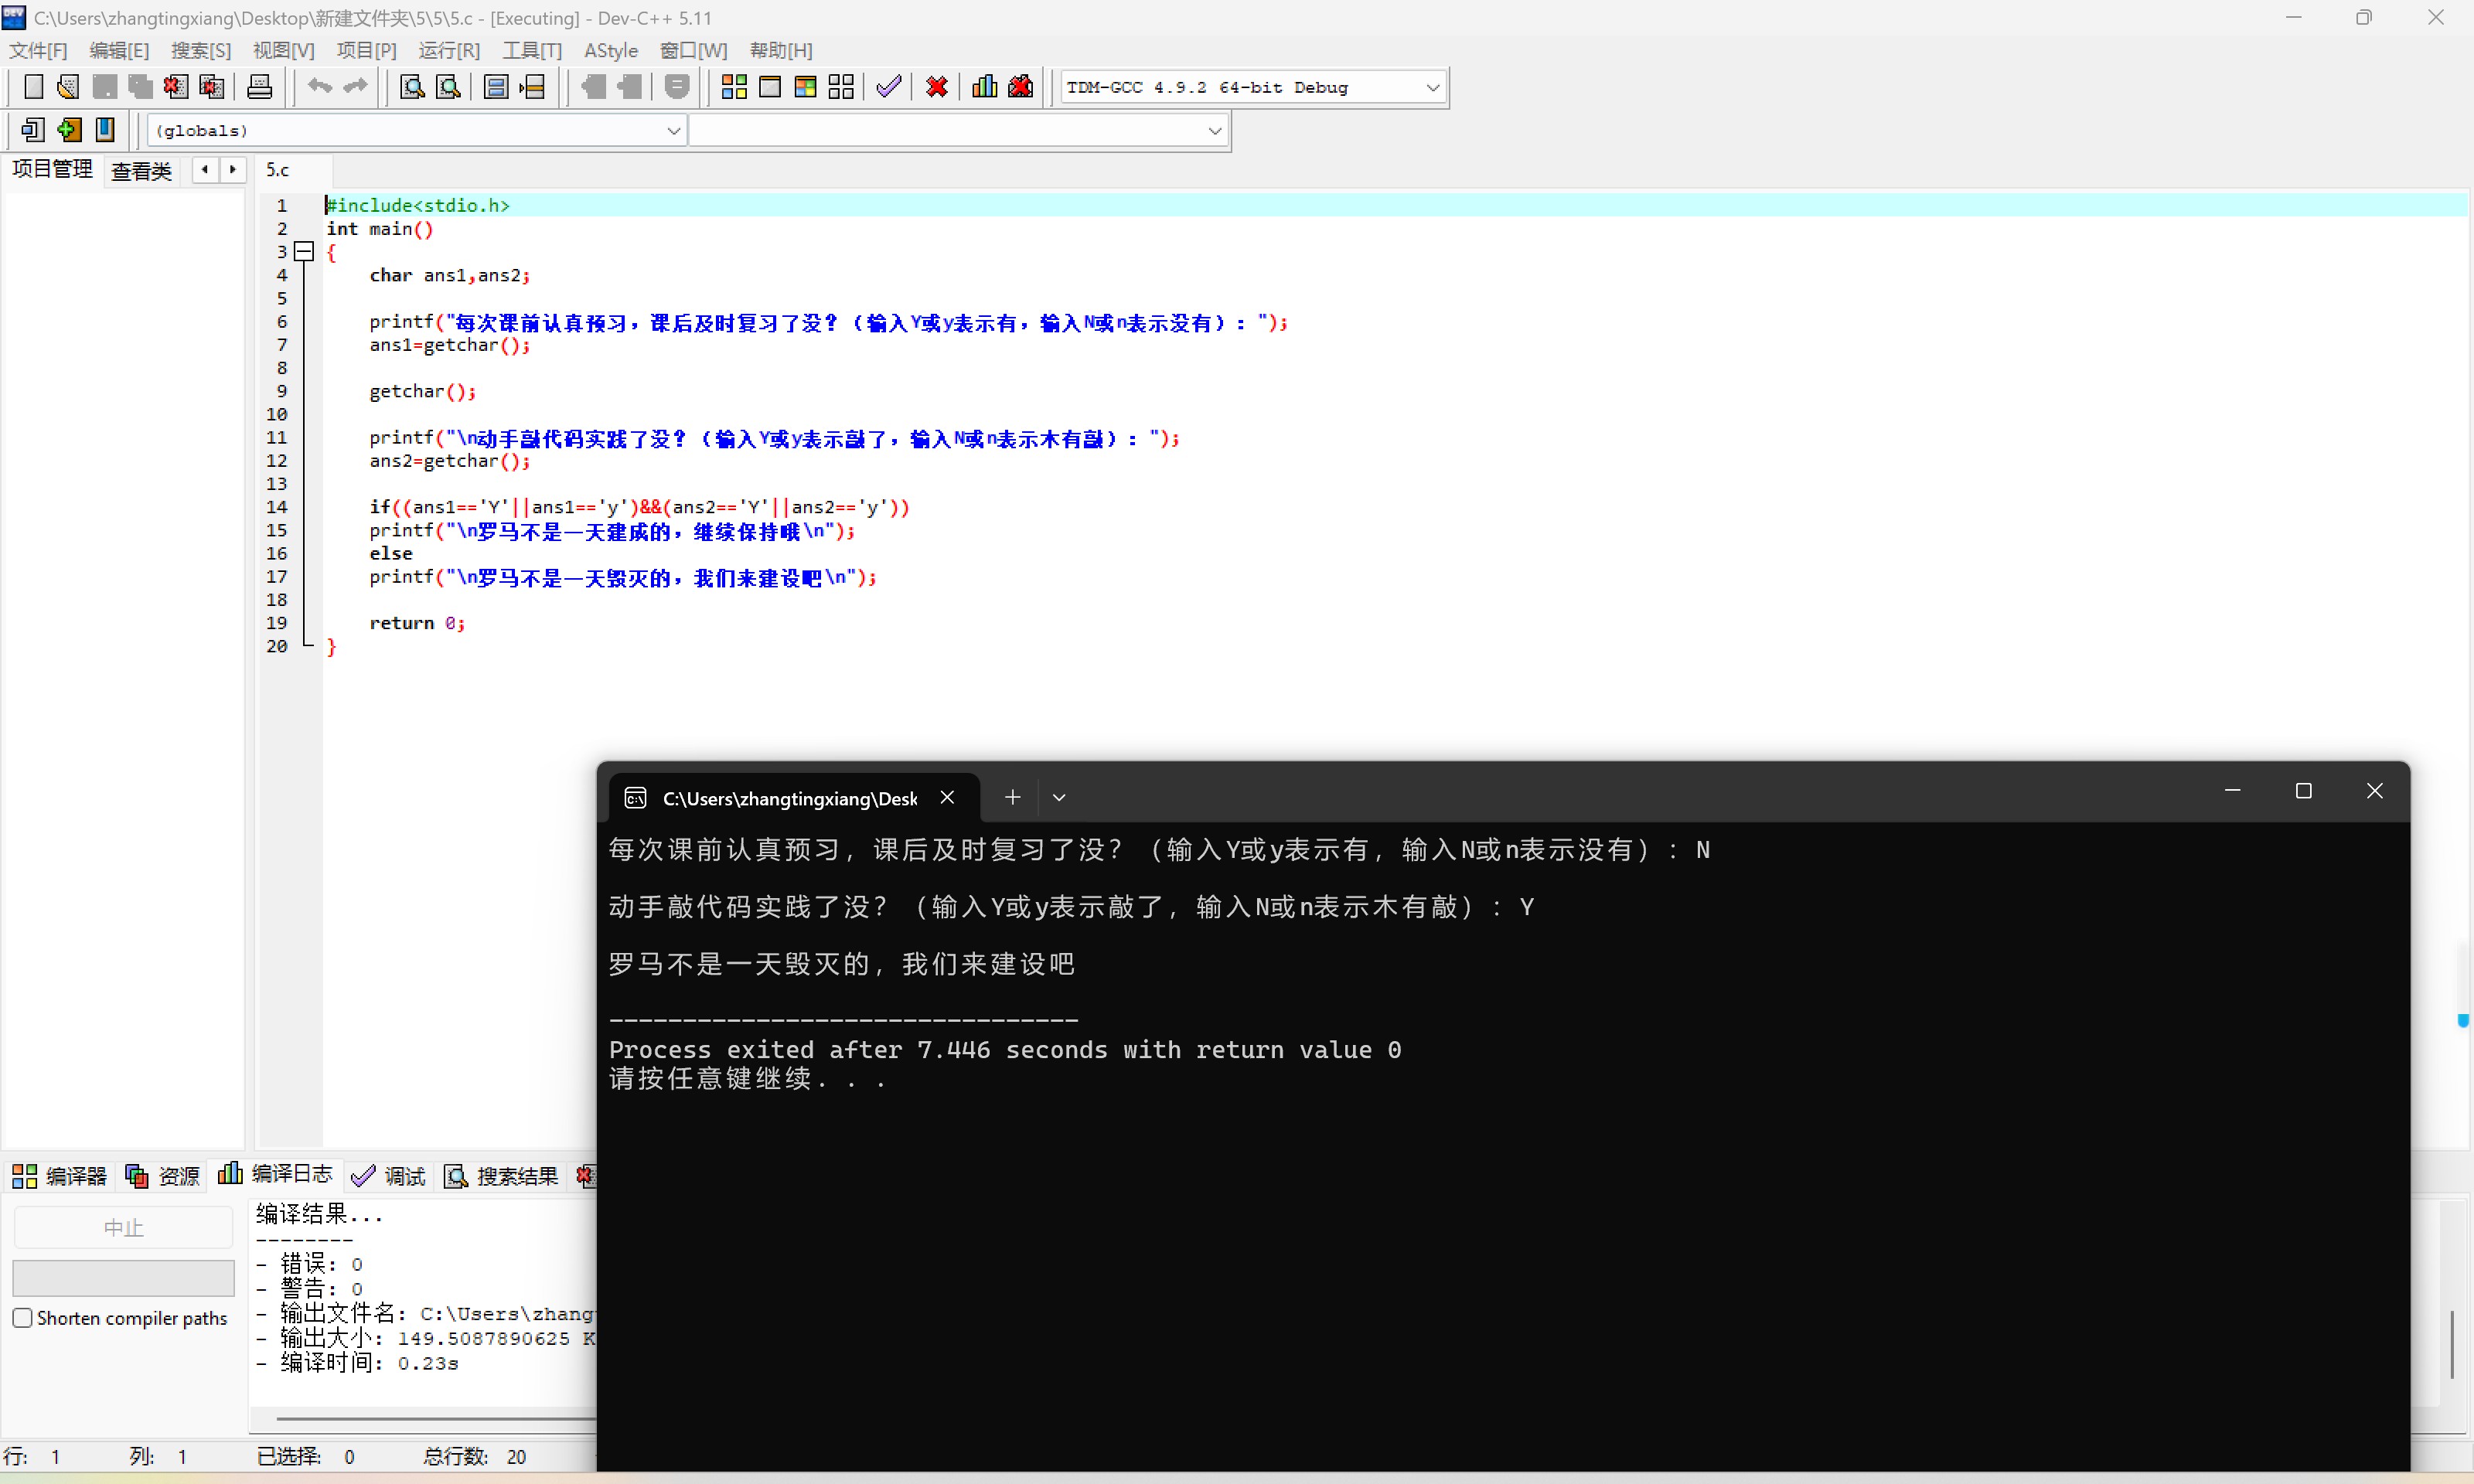
Task: Open the 运行[R] menu
Action: pos(448,50)
